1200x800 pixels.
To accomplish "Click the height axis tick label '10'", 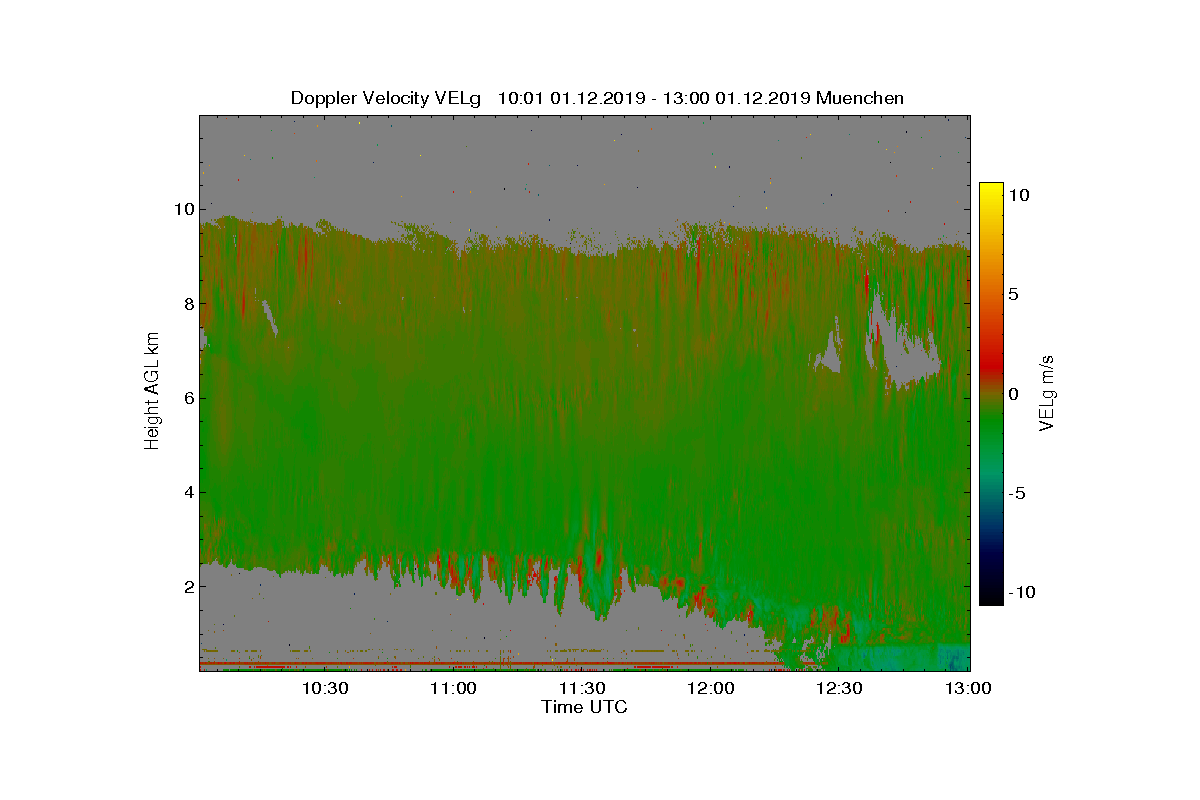I will (183, 209).
